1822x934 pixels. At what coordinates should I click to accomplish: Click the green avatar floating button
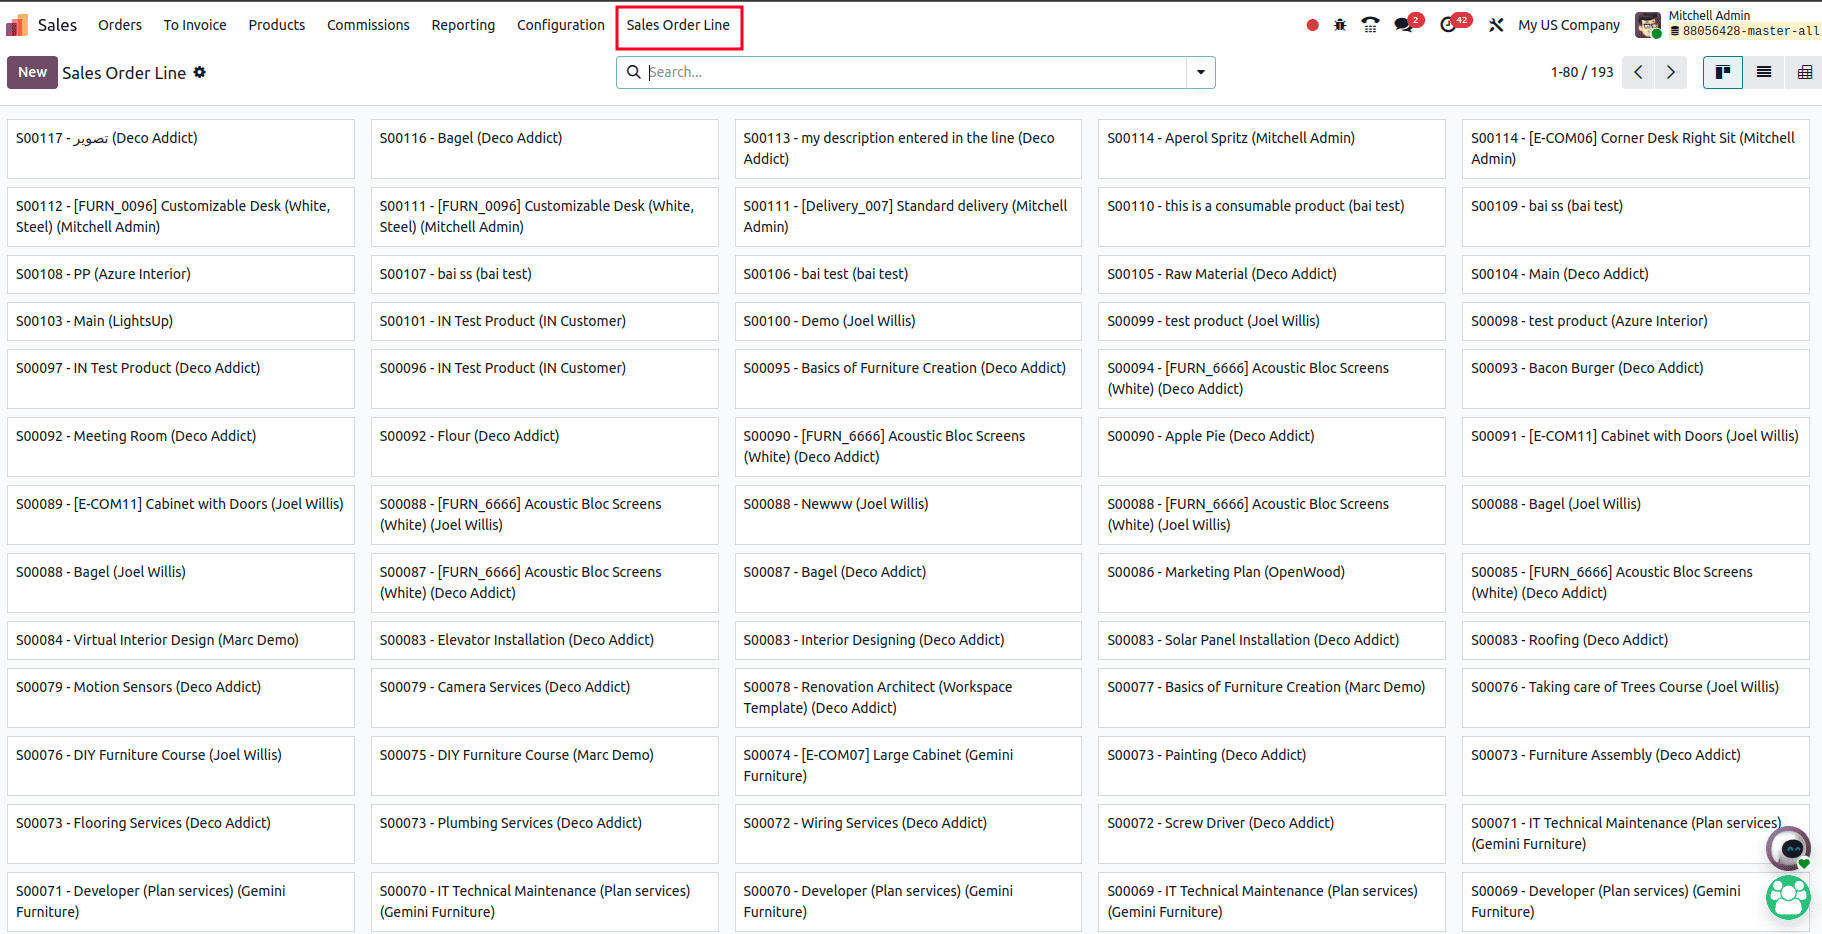coord(1789,897)
